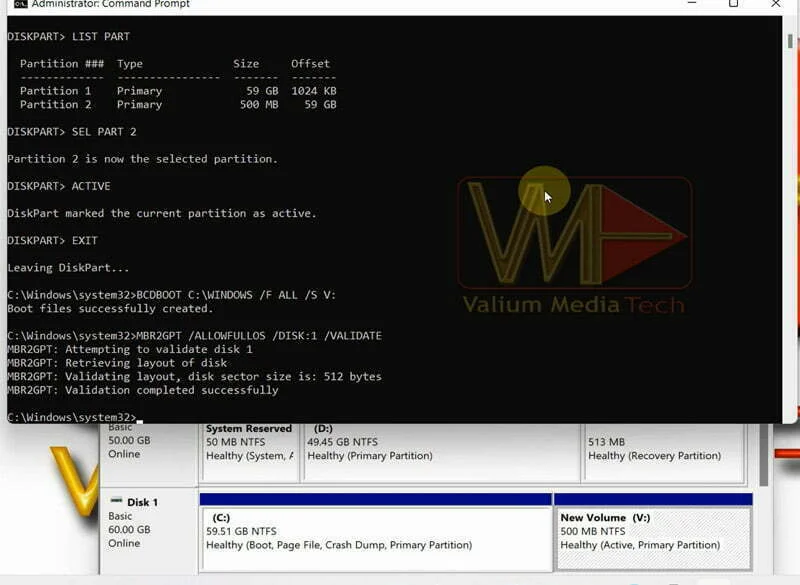Screen dimensions: 800x585
Task: Click the 'Size' column header in partition list
Action: tap(246, 64)
